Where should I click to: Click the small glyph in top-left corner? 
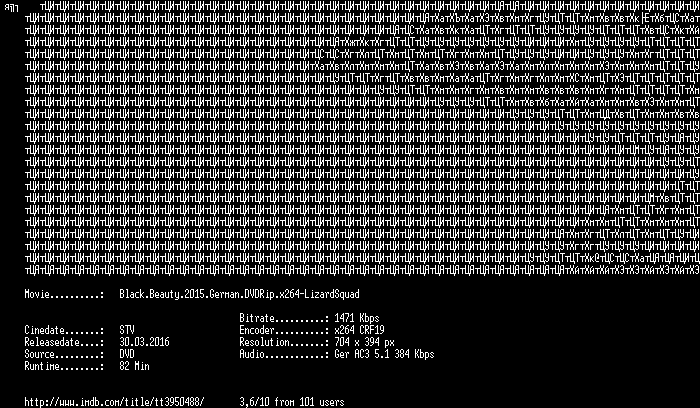pyautogui.click(x=11, y=8)
